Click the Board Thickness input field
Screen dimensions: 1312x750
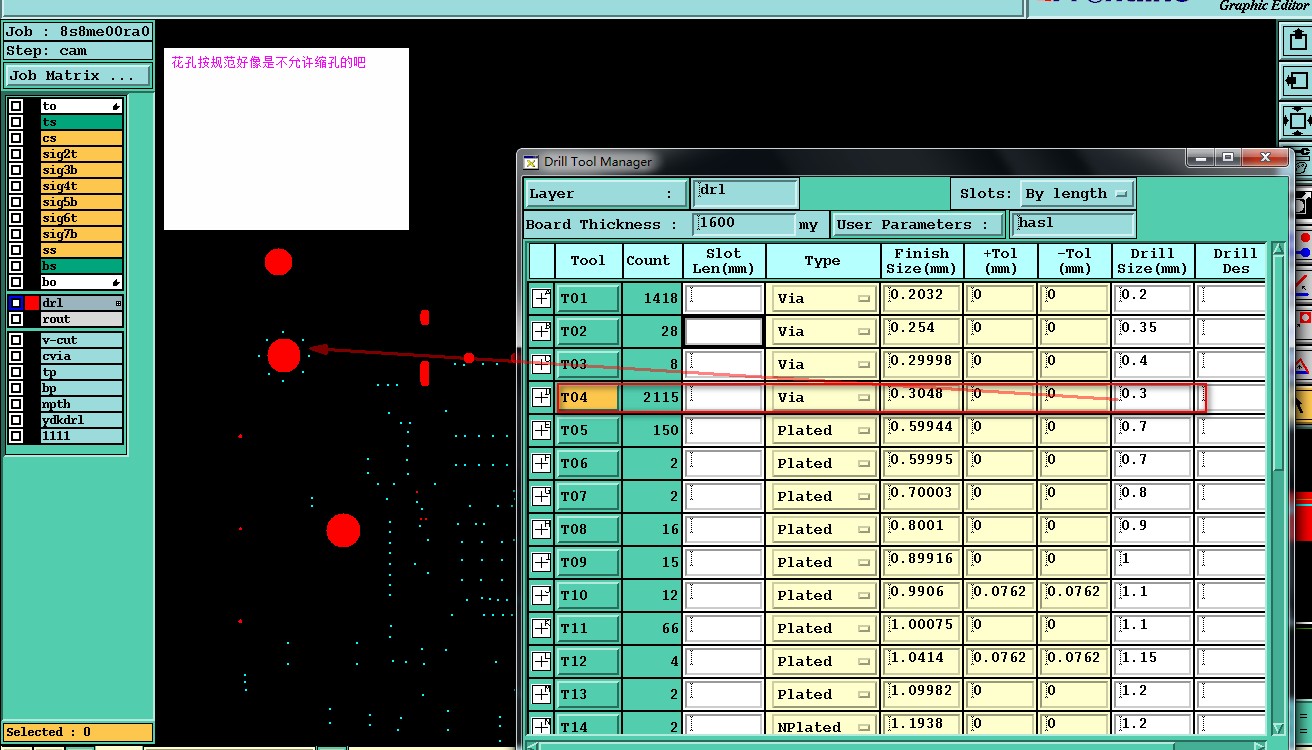click(x=745, y=225)
